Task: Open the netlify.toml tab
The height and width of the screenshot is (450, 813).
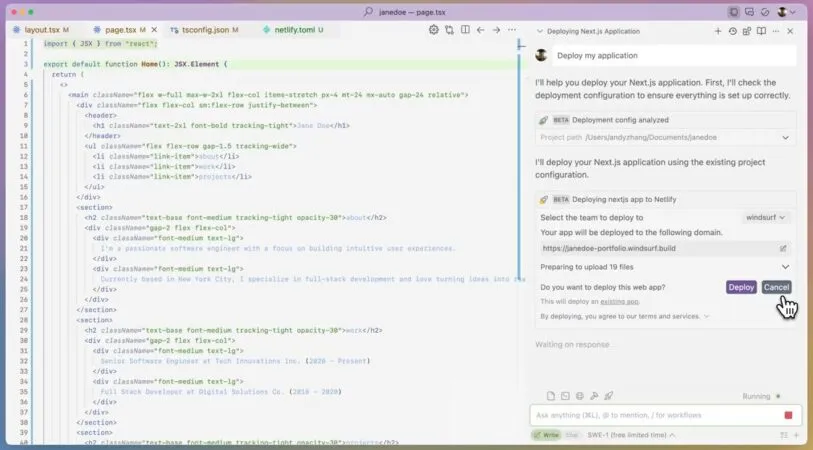Action: pyautogui.click(x=293, y=30)
